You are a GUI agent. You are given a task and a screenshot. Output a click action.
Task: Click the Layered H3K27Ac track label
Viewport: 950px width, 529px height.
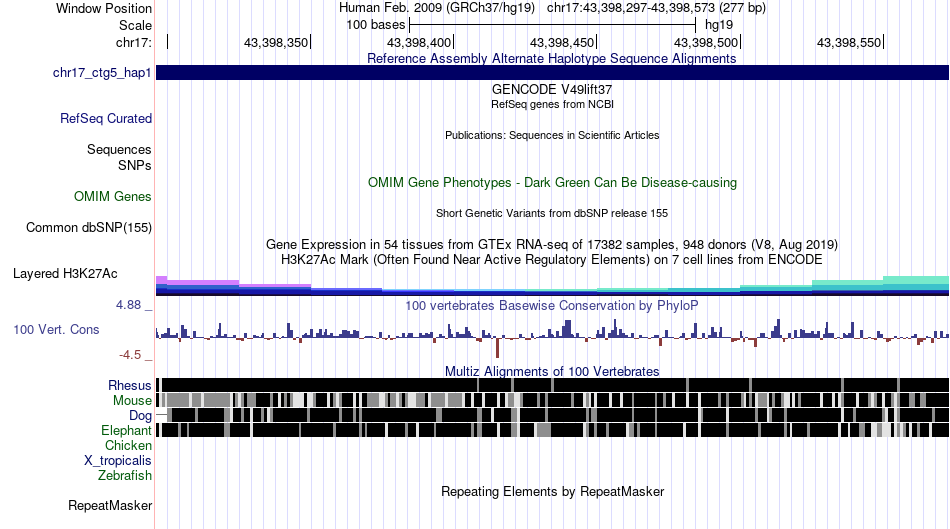(x=65, y=273)
